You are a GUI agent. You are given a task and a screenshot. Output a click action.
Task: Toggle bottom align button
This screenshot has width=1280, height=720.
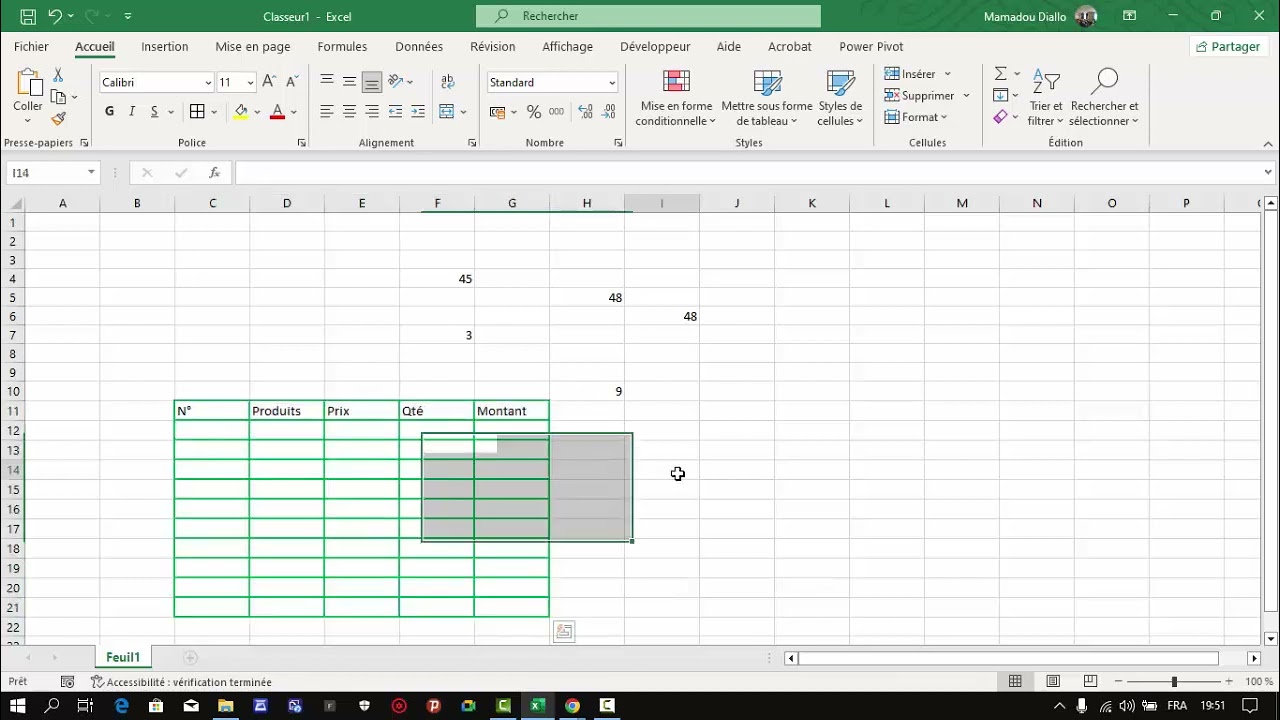click(x=372, y=82)
